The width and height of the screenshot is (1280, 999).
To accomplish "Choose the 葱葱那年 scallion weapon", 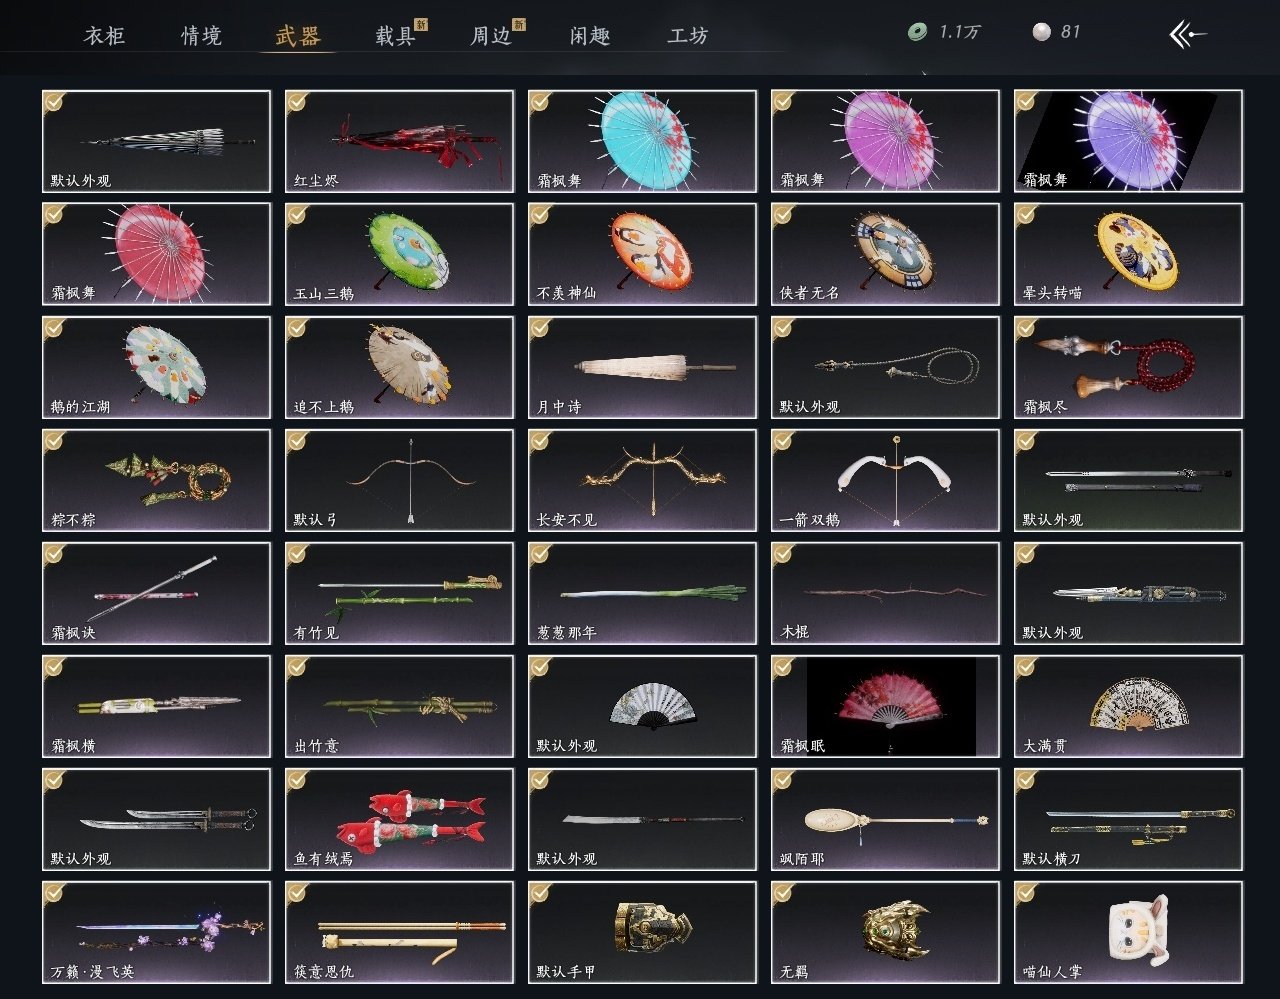I will (x=642, y=593).
